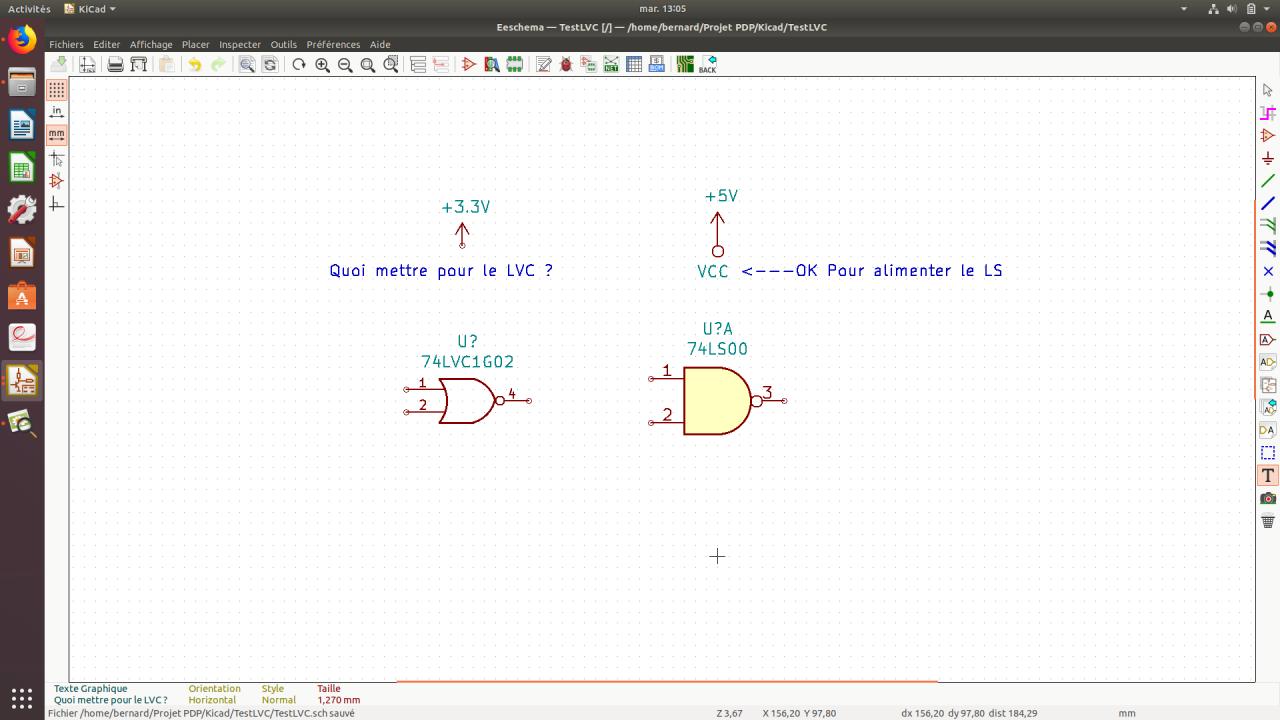Image resolution: width=1280 pixels, height=720 pixels.
Task: Run electrical rules check (bug icon)
Action: pyautogui.click(x=566, y=65)
